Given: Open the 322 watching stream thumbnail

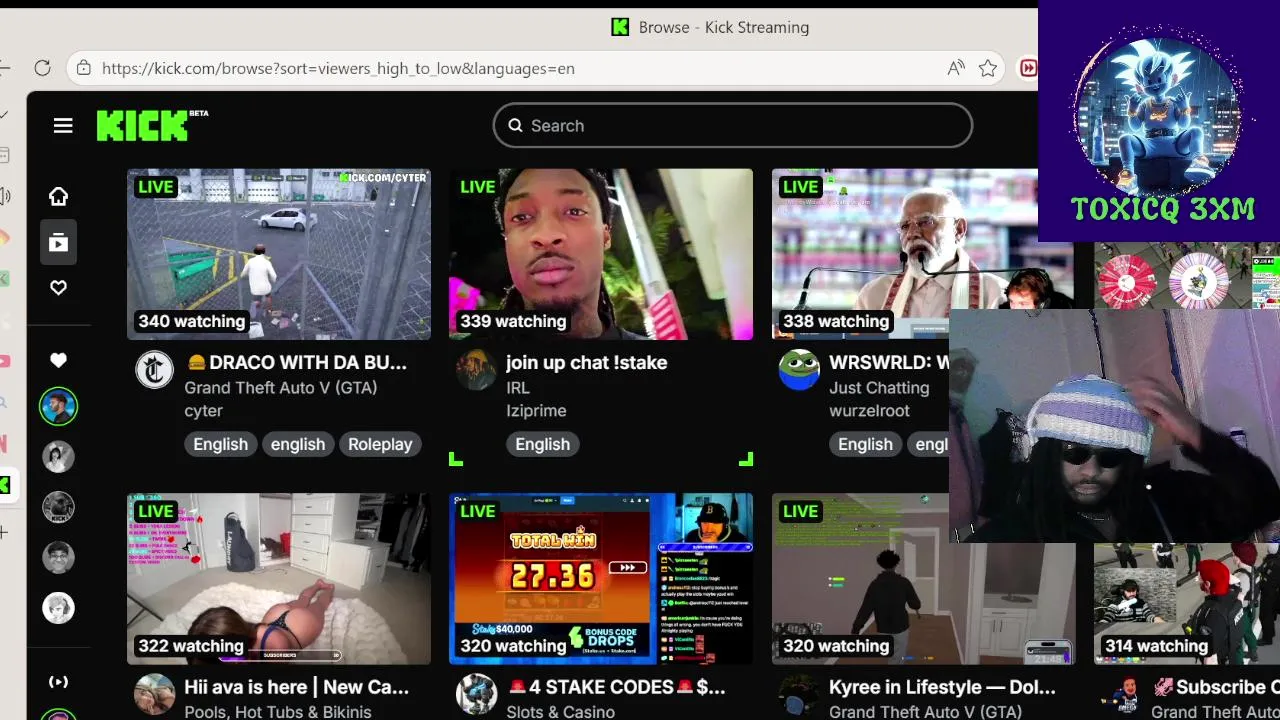Looking at the screenshot, I should pyautogui.click(x=279, y=578).
